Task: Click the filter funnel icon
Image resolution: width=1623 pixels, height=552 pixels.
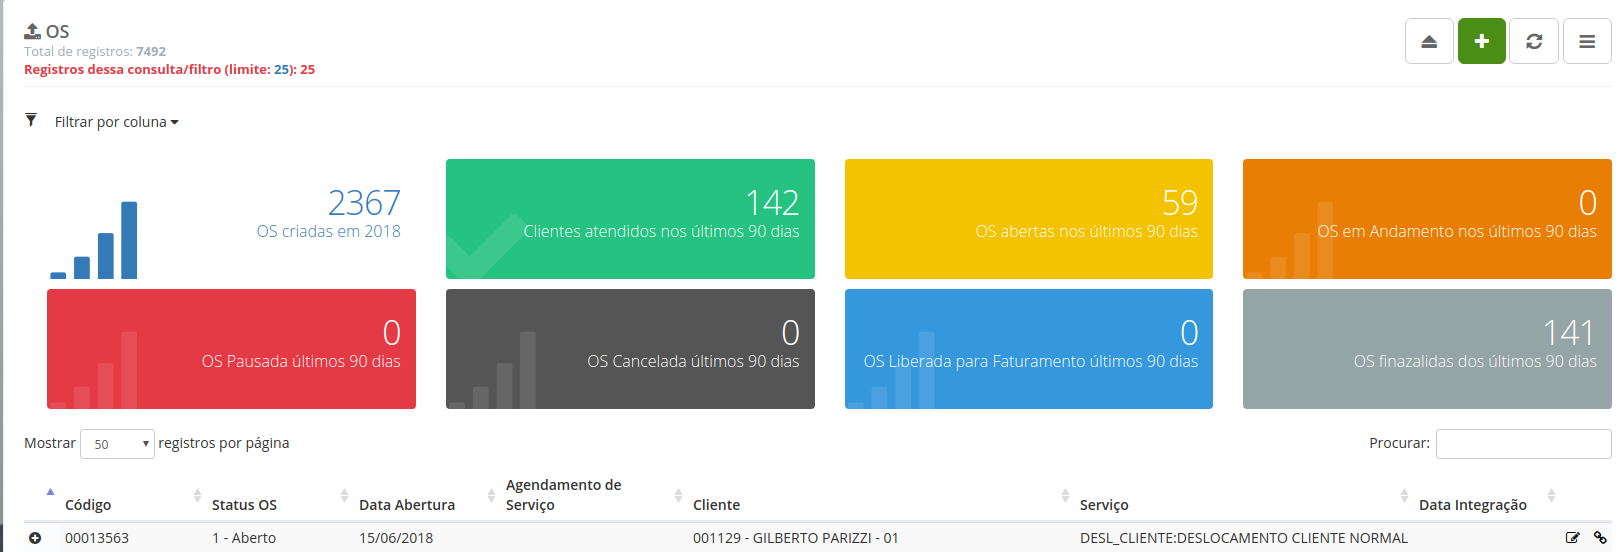Action: [x=31, y=121]
